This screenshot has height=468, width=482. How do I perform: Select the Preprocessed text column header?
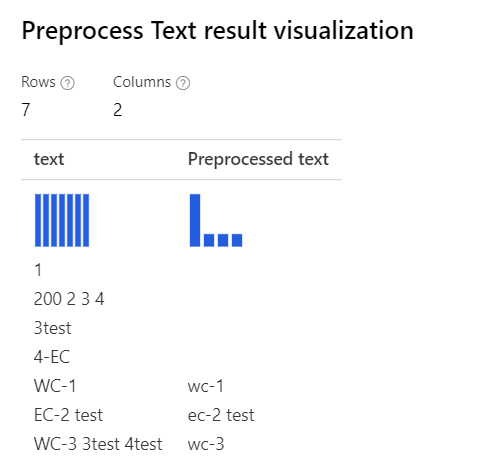click(258, 159)
